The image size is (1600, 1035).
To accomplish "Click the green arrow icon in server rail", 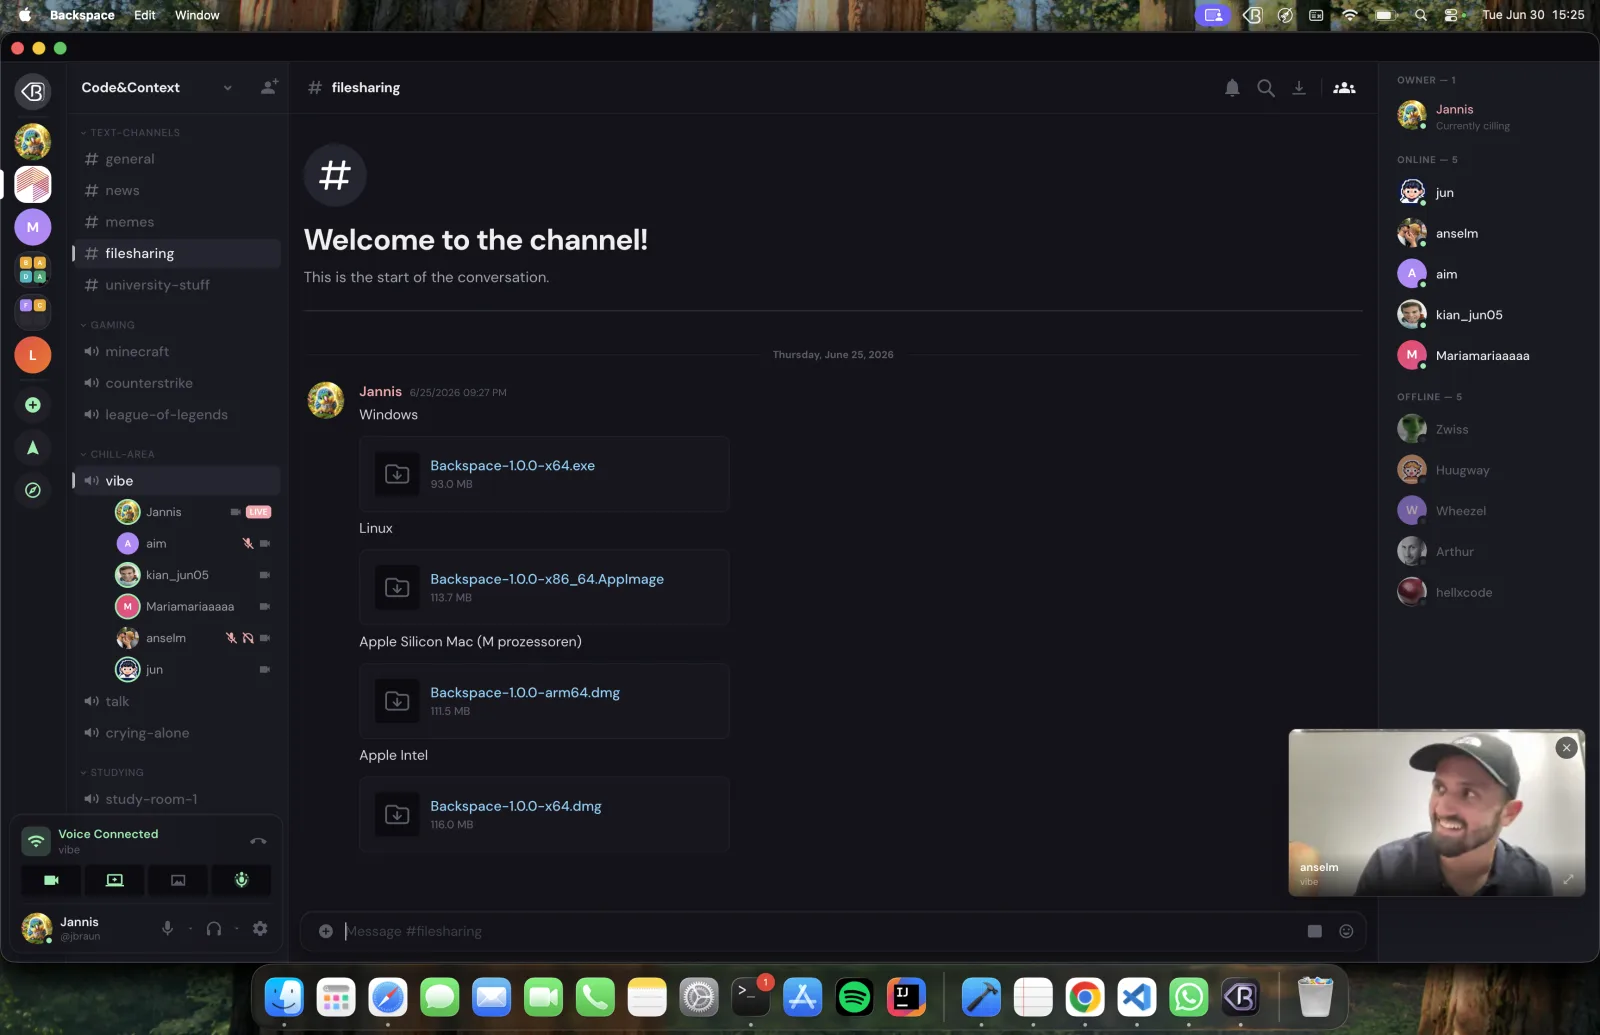I will pyautogui.click(x=33, y=448).
